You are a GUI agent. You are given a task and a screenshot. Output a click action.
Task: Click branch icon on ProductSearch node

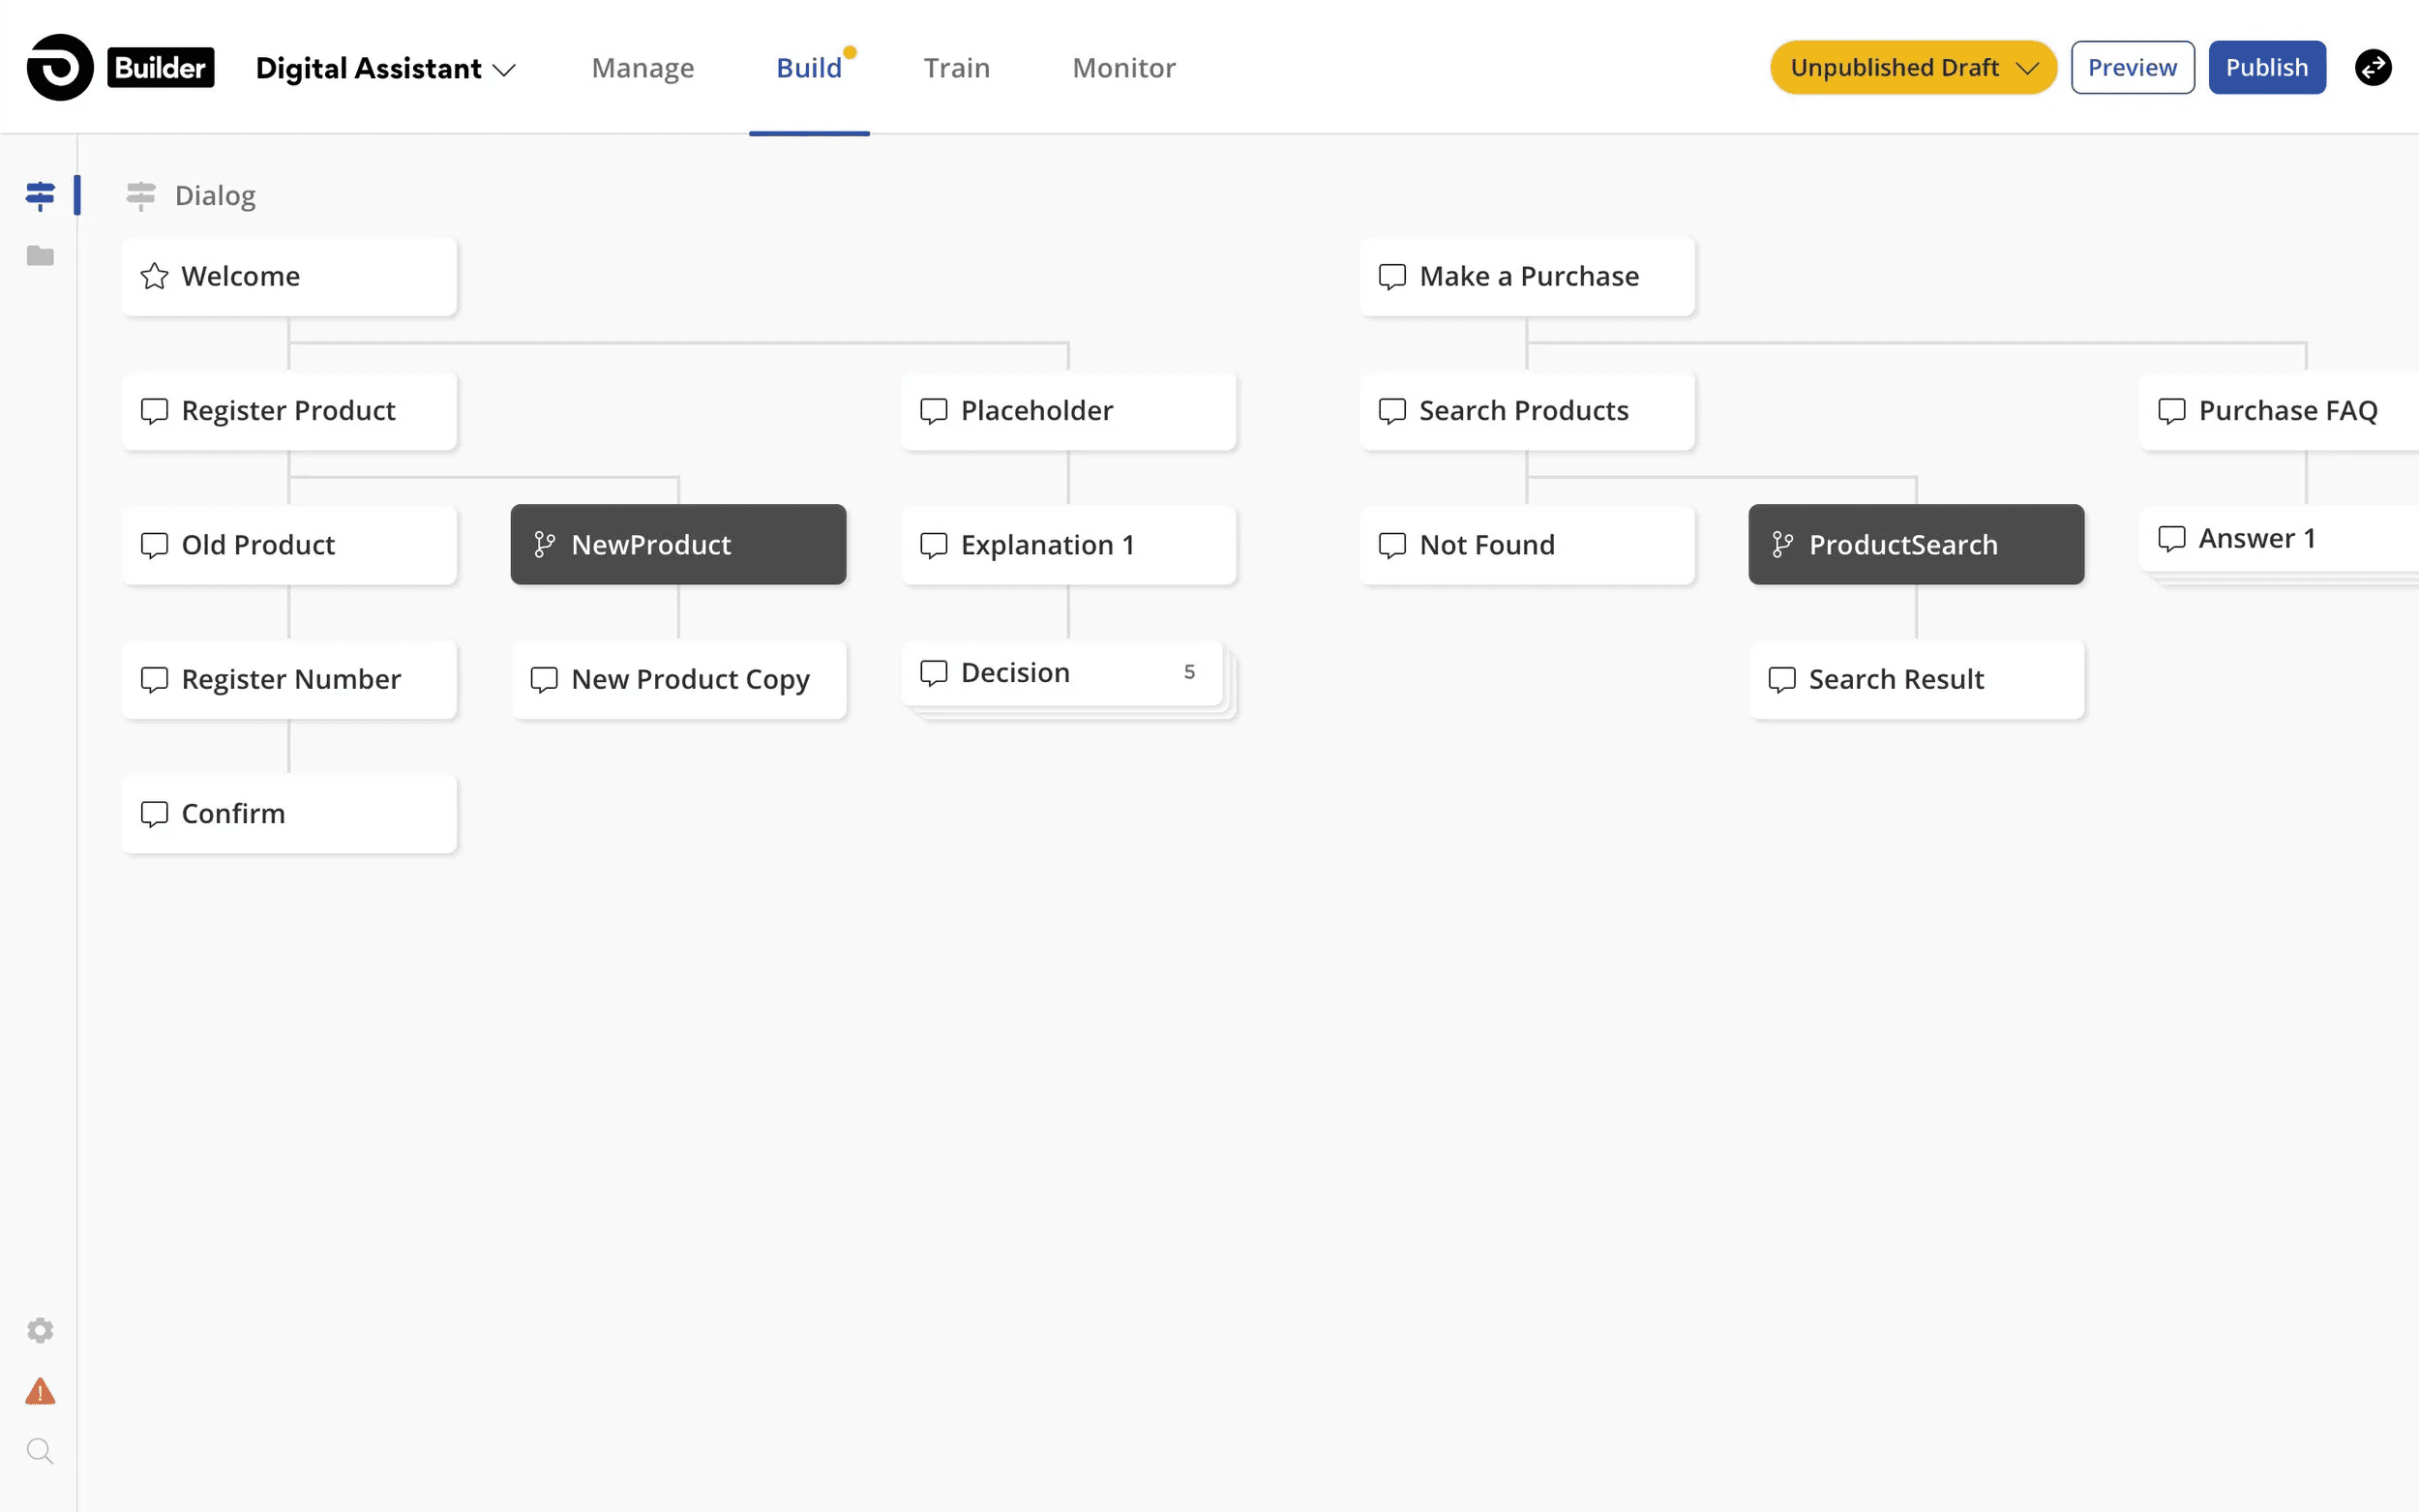click(x=1782, y=545)
